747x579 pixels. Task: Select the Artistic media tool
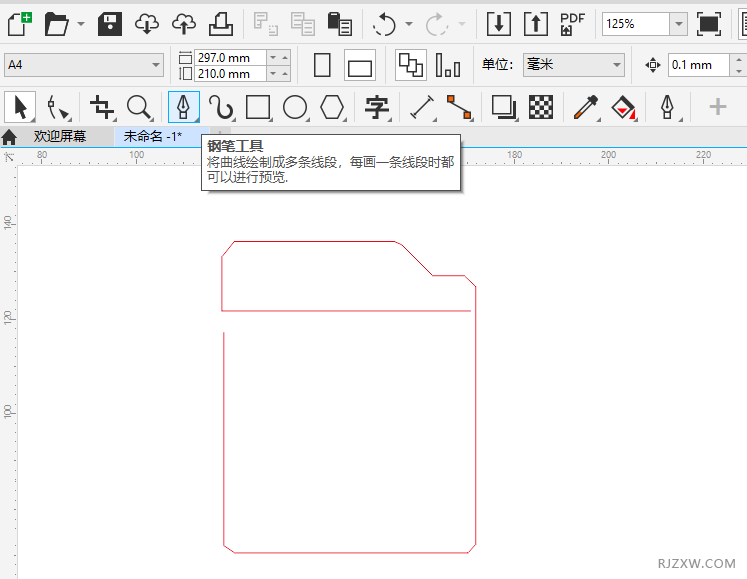[221, 107]
